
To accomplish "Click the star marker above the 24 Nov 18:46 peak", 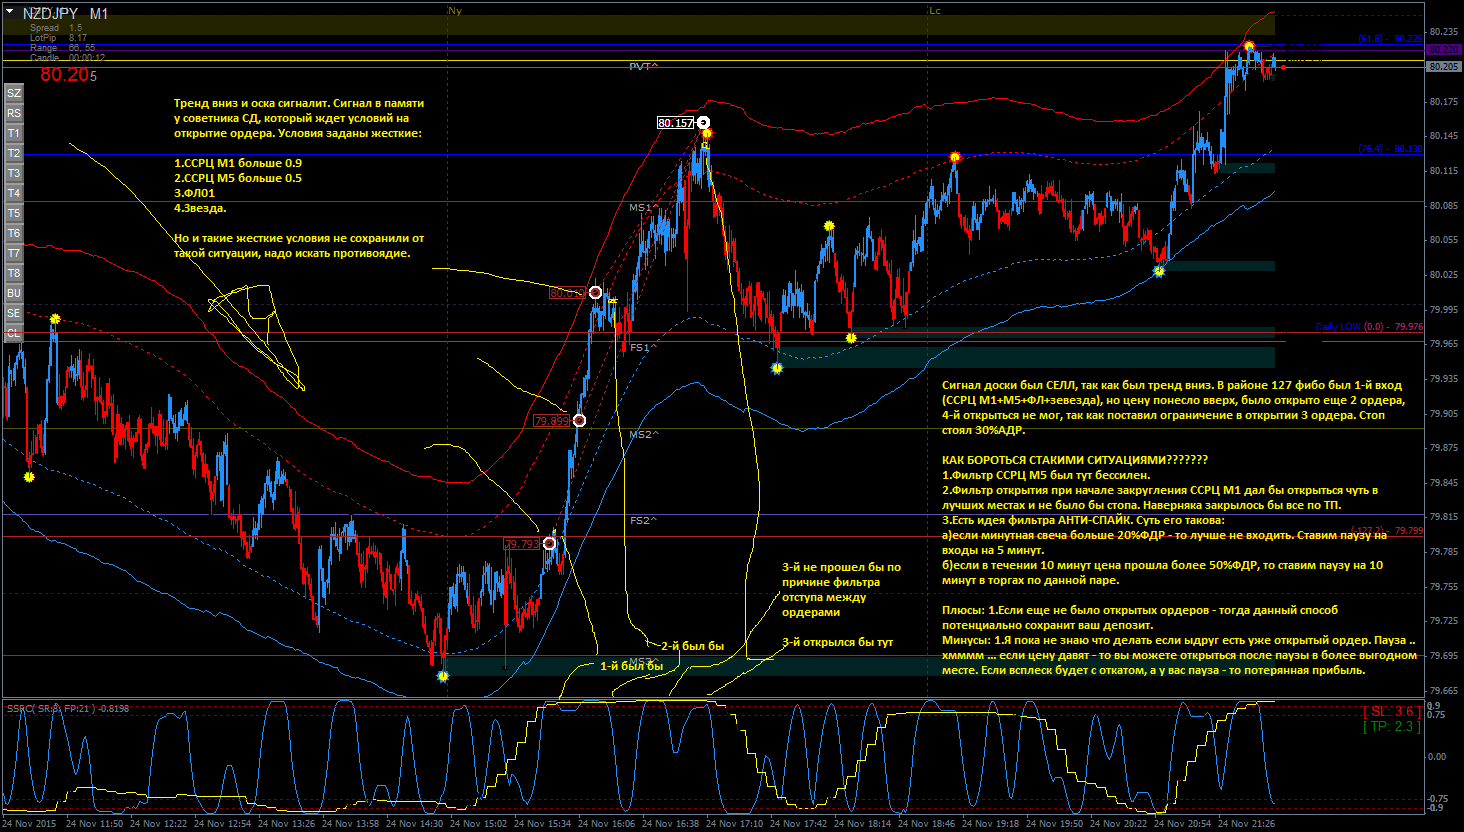I will click(x=955, y=157).
